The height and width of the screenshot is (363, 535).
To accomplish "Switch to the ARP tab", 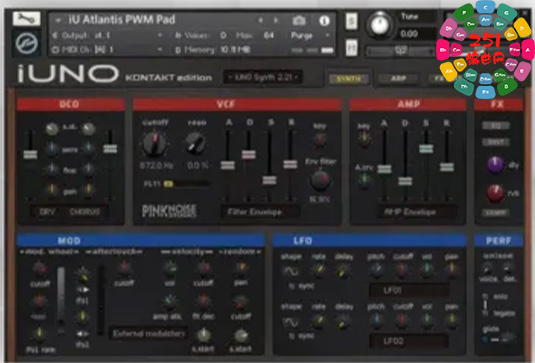I will pyautogui.click(x=398, y=79).
